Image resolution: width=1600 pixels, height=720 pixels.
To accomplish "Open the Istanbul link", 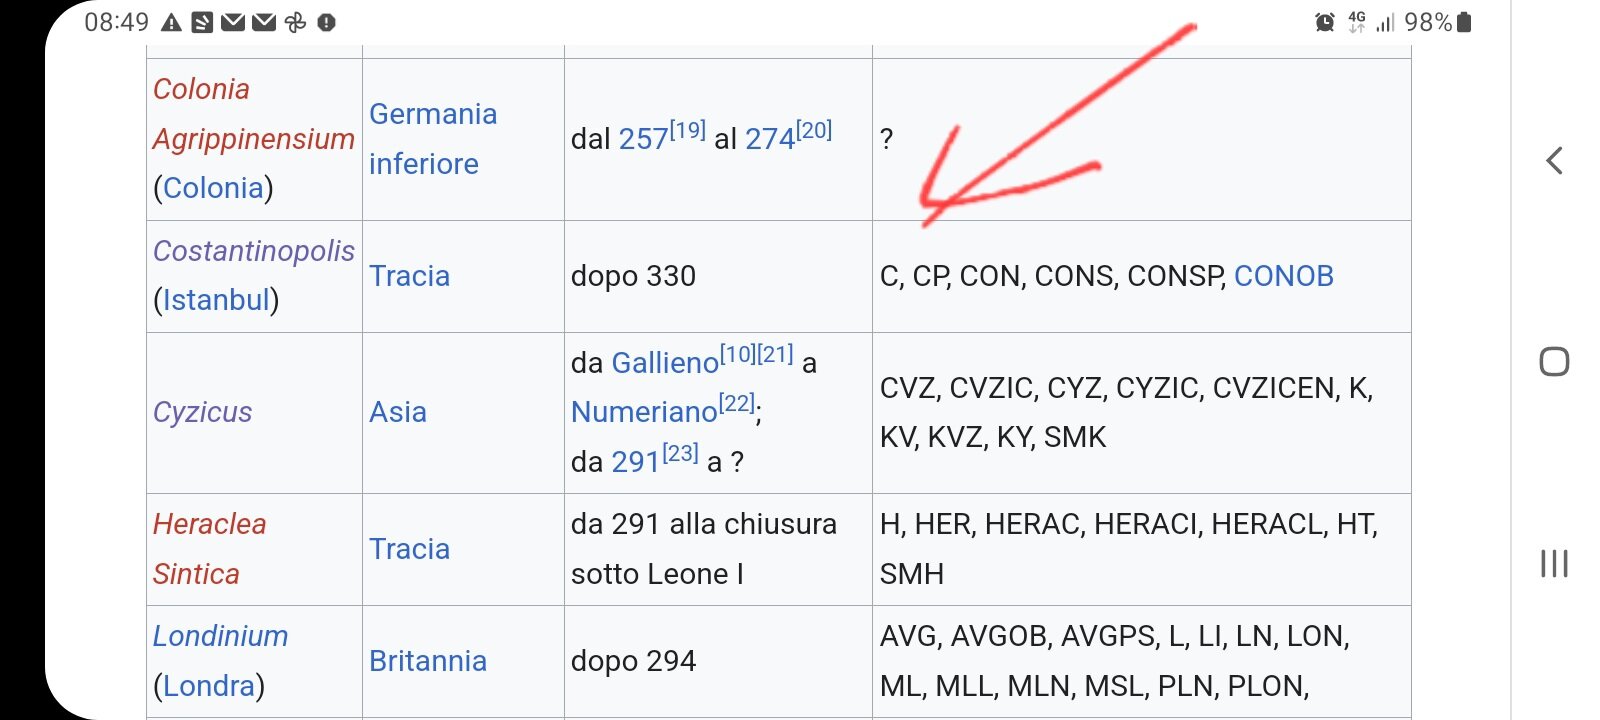I will tap(216, 300).
